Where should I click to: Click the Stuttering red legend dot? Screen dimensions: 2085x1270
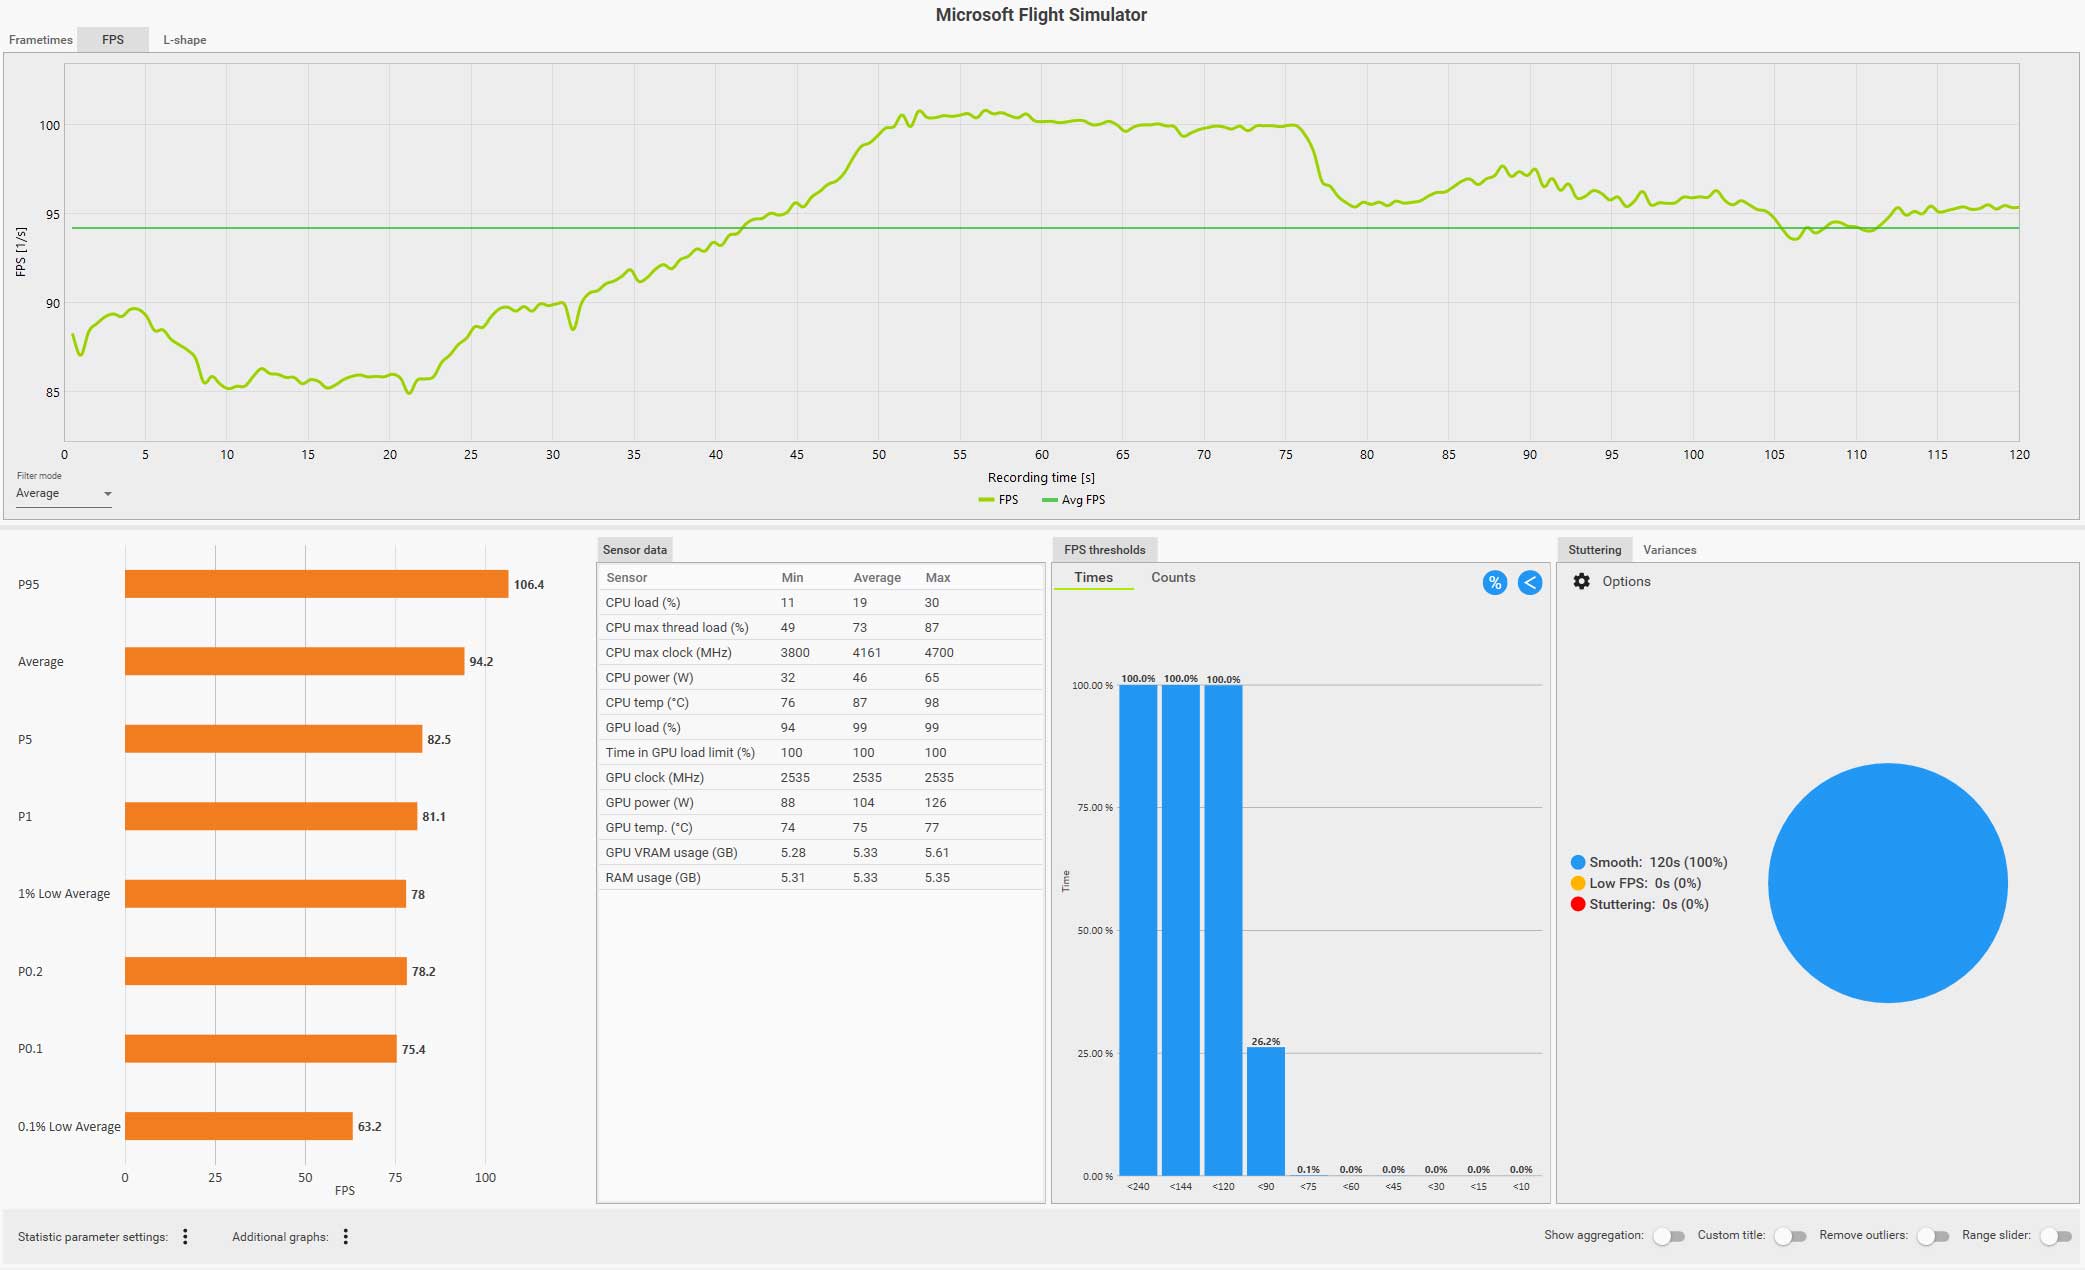[x=1578, y=904]
